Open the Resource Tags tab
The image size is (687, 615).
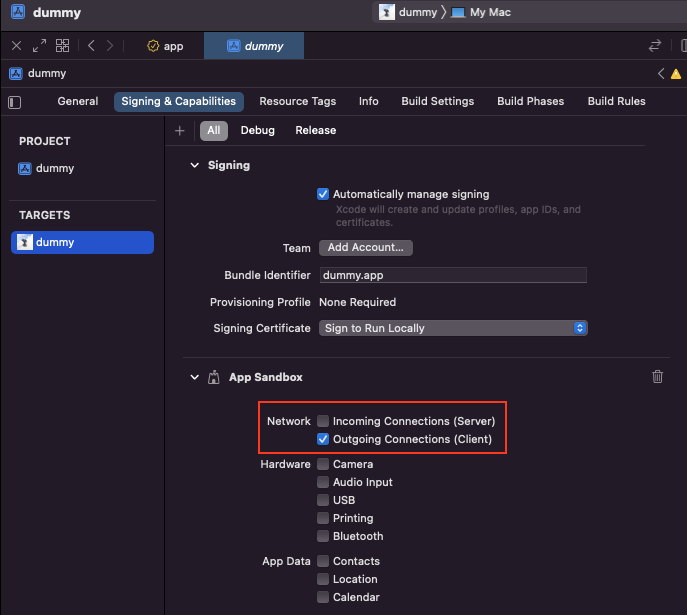tap(297, 102)
